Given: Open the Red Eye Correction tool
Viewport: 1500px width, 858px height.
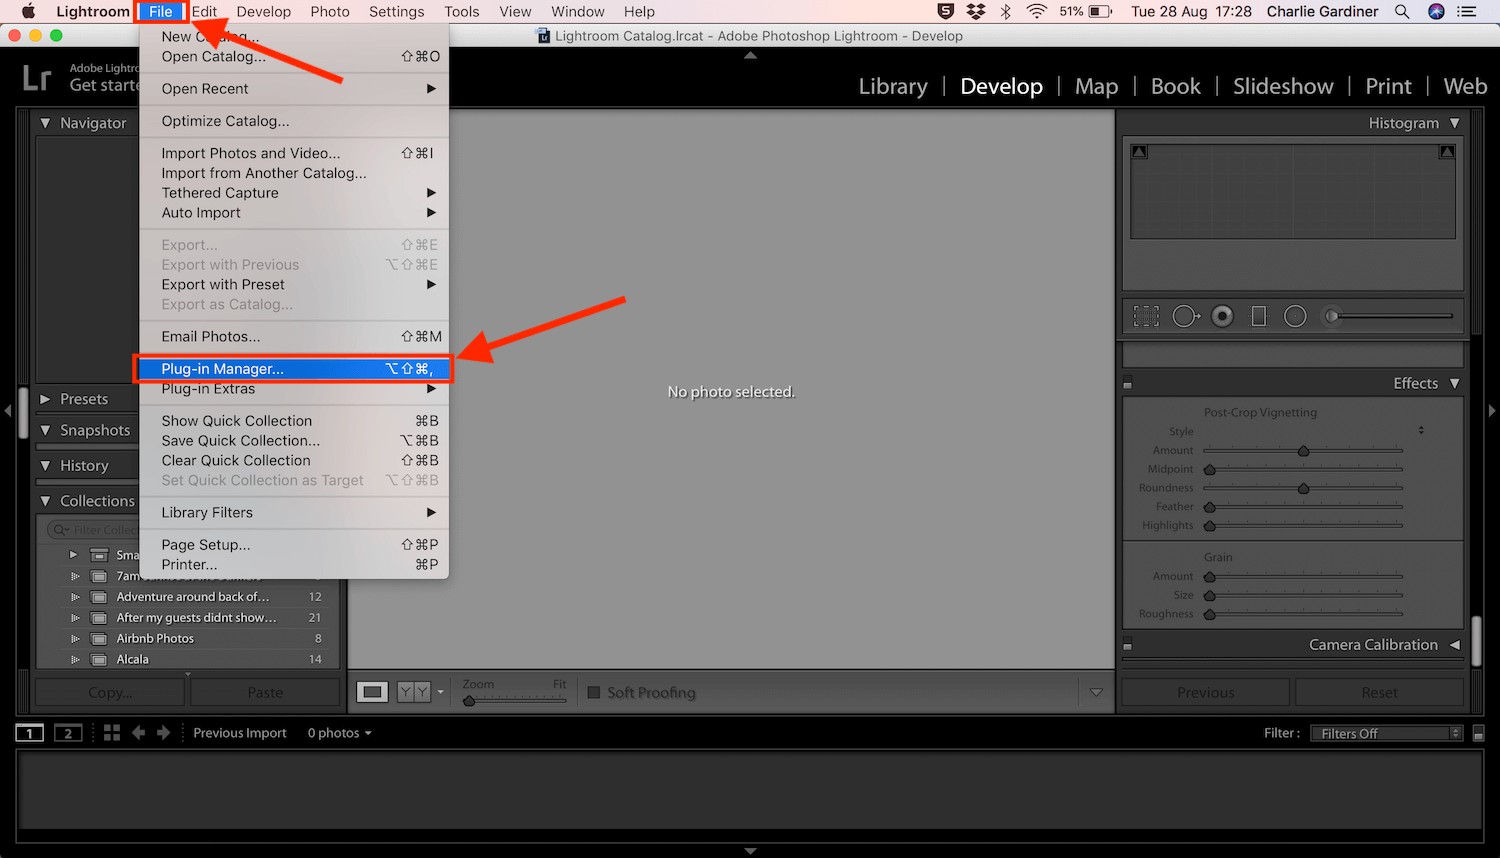Looking at the screenshot, I should click(x=1222, y=315).
